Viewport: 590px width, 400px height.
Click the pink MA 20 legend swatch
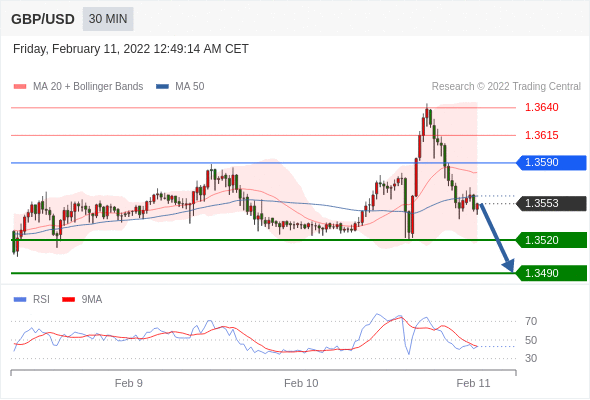tap(20, 87)
